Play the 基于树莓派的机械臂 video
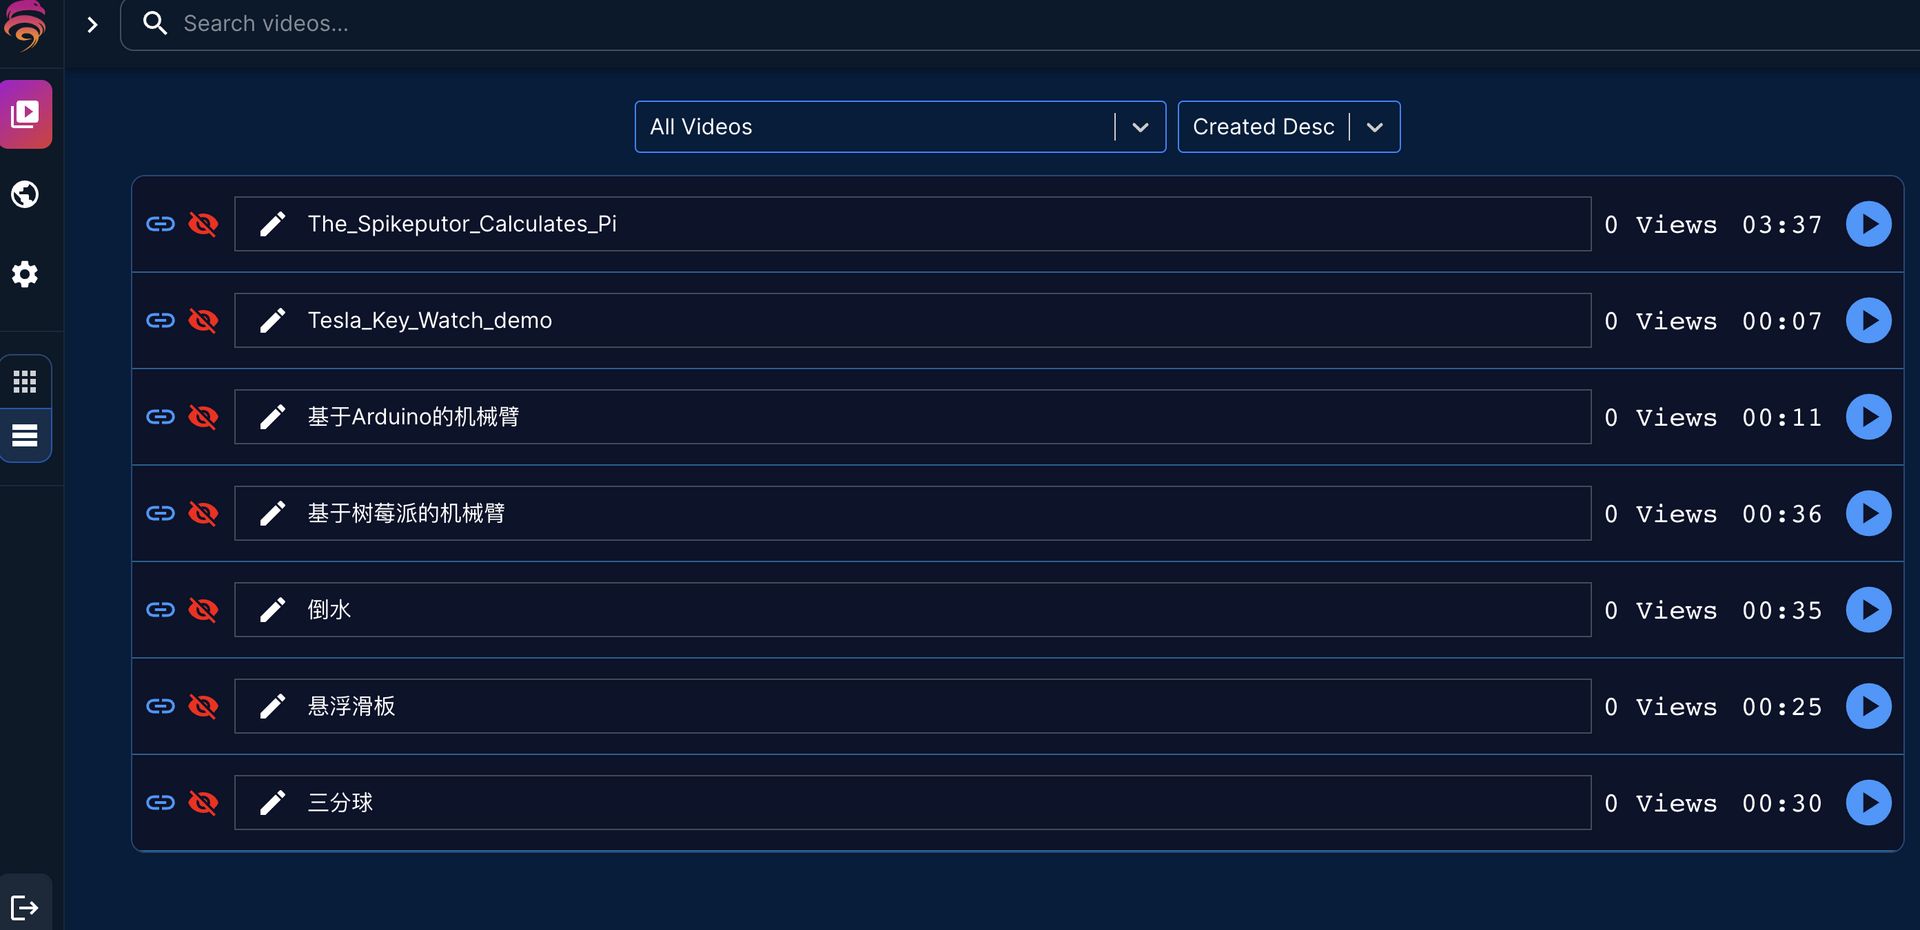The height and width of the screenshot is (930, 1920). pyautogui.click(x=1868, y=513)
